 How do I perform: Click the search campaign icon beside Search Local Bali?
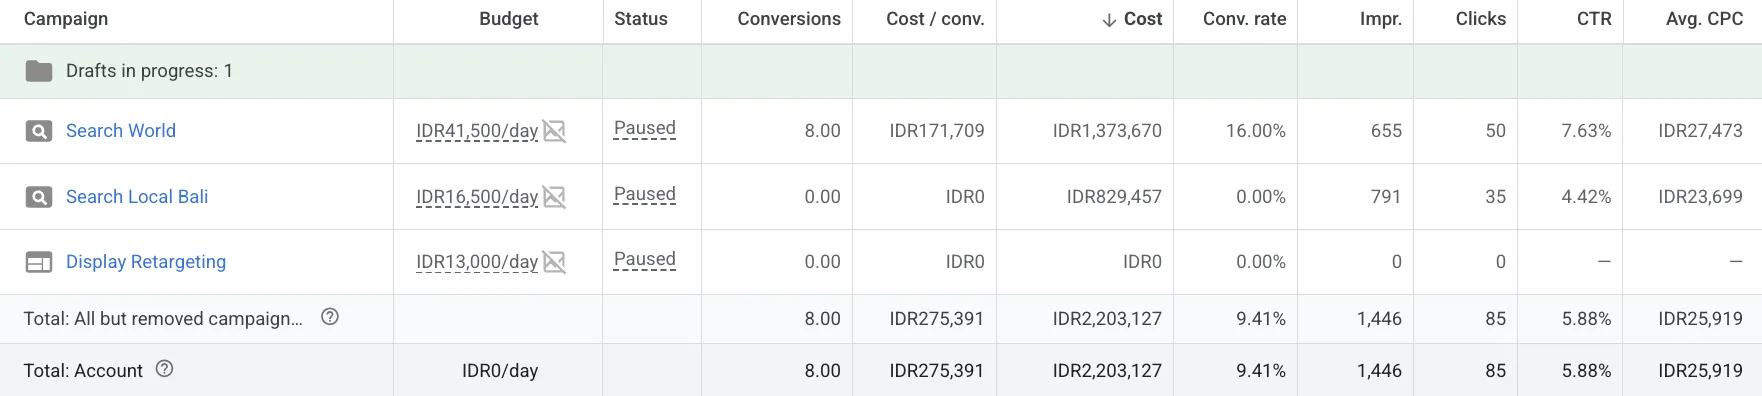(x=39, y=197)
